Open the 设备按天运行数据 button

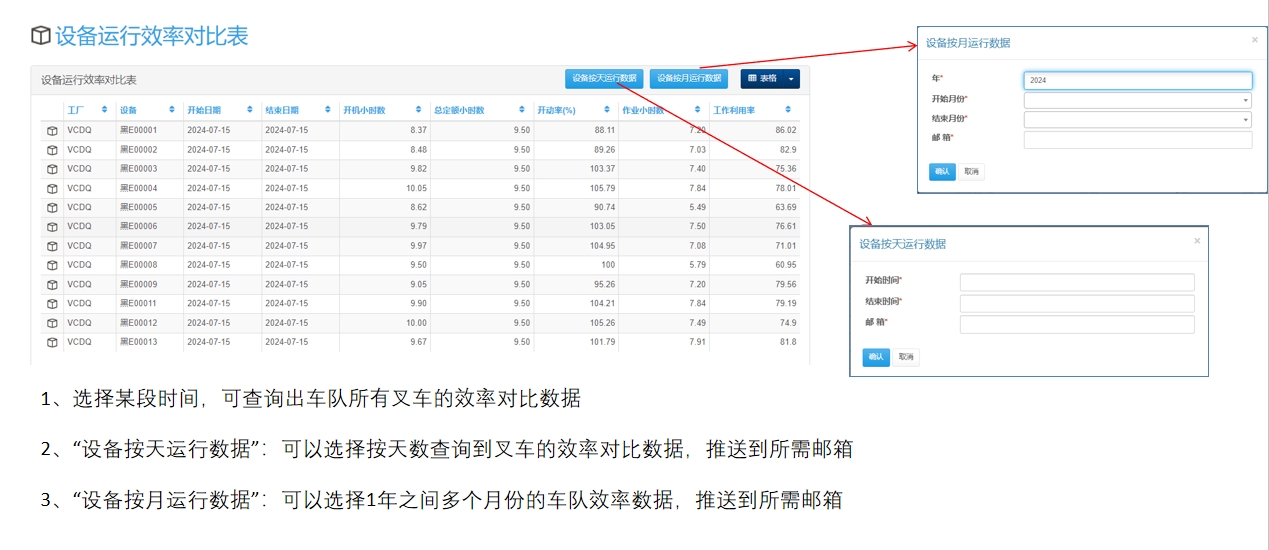point(604,78)
